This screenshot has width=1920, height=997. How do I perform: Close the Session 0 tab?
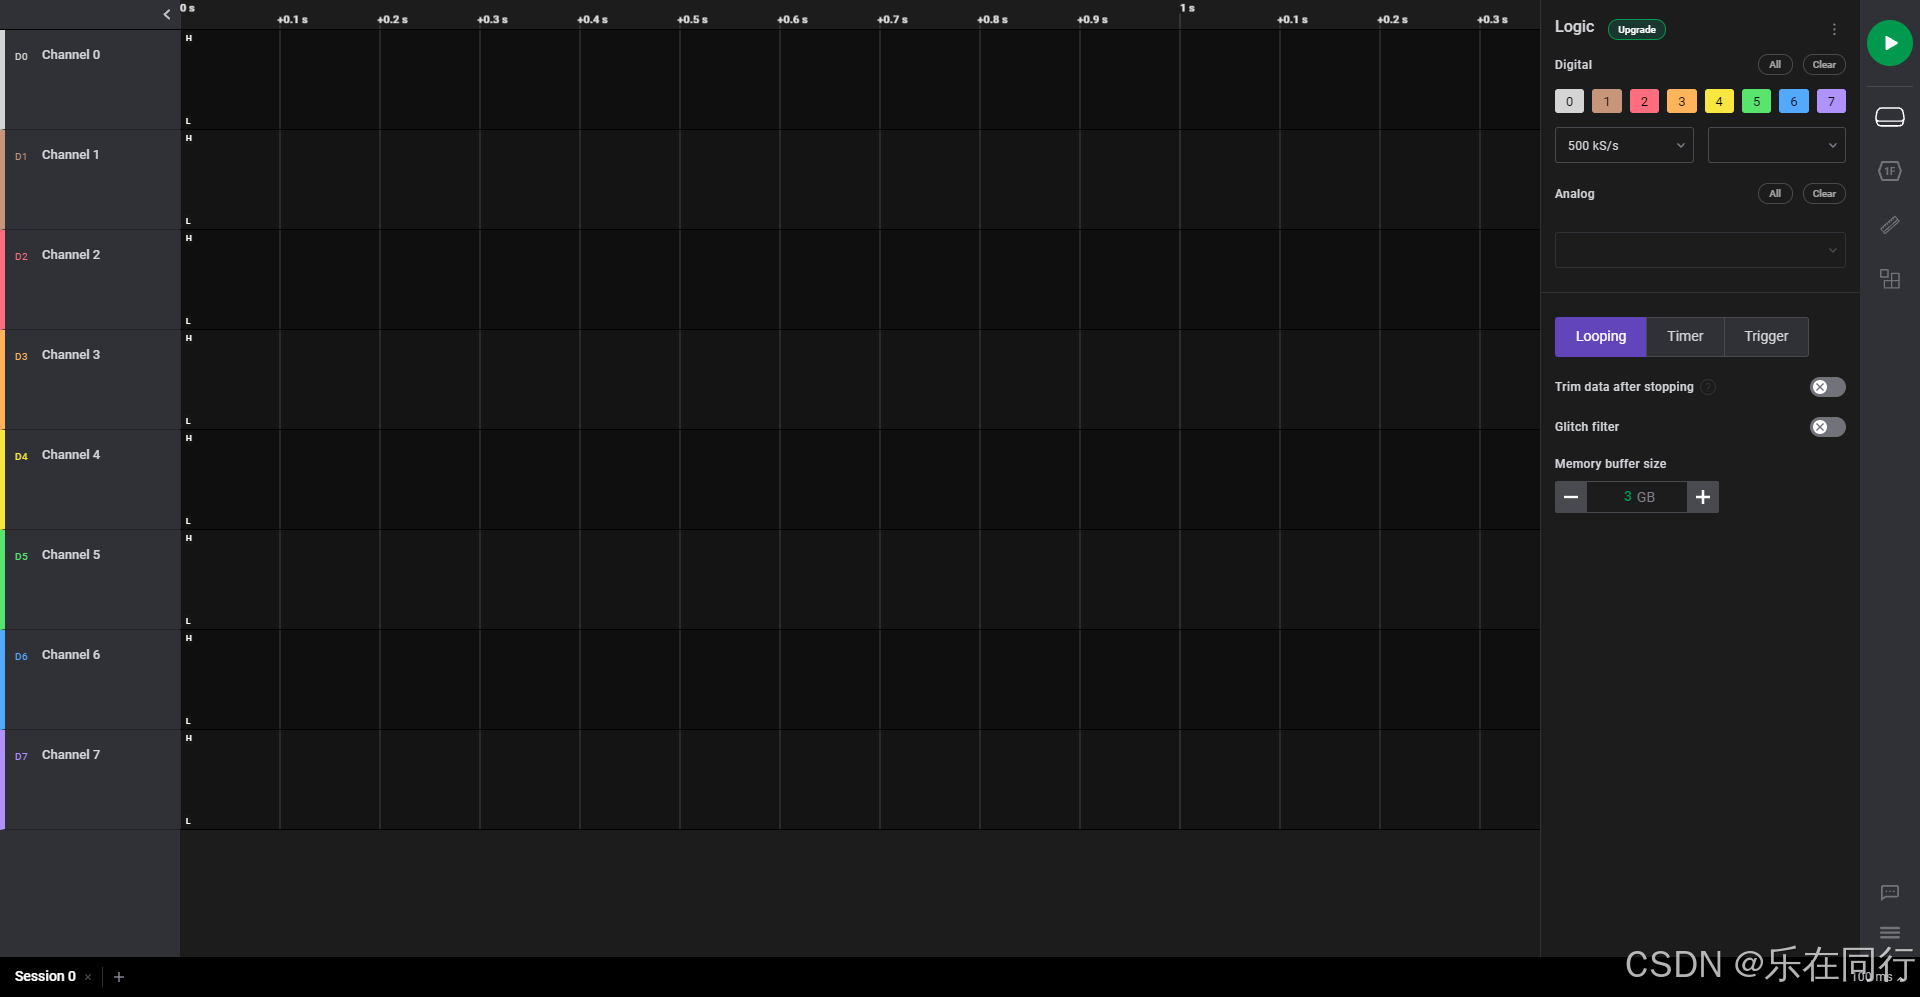pyautogui.click(x=88, y=977)
